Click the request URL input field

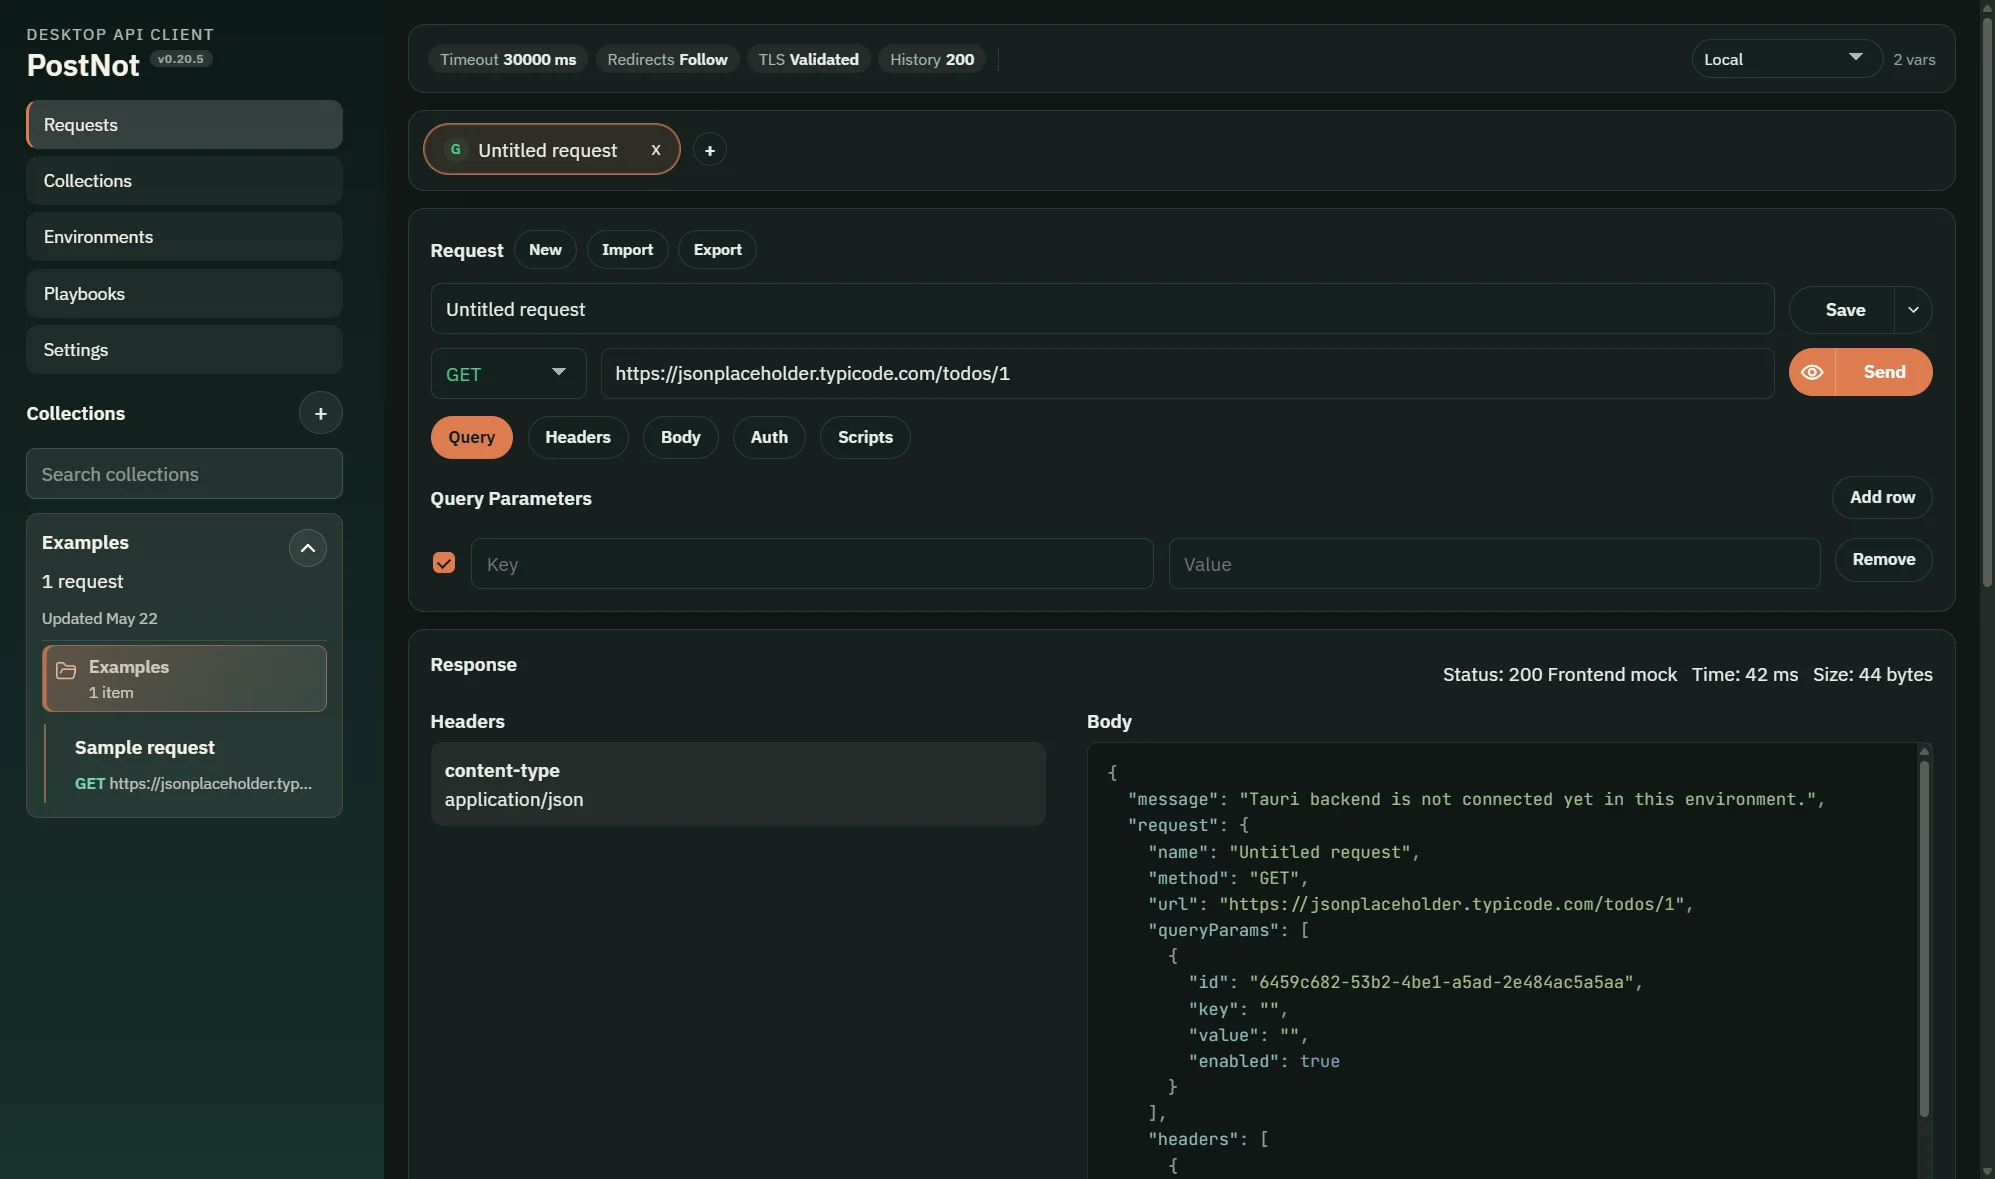click(x=1187, y=373)
